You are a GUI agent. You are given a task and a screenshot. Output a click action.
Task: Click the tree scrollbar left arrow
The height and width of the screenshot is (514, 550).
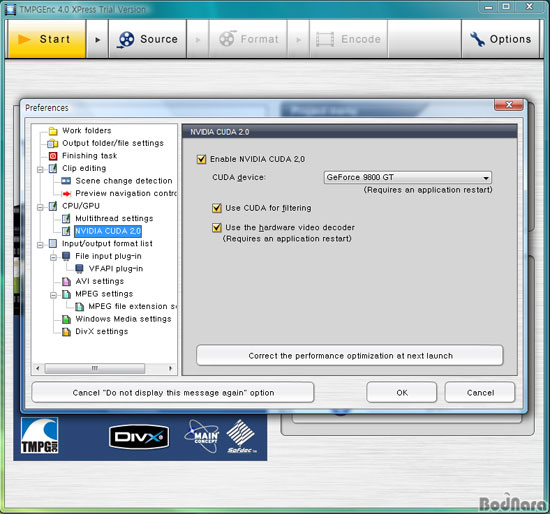click(38, 368)
